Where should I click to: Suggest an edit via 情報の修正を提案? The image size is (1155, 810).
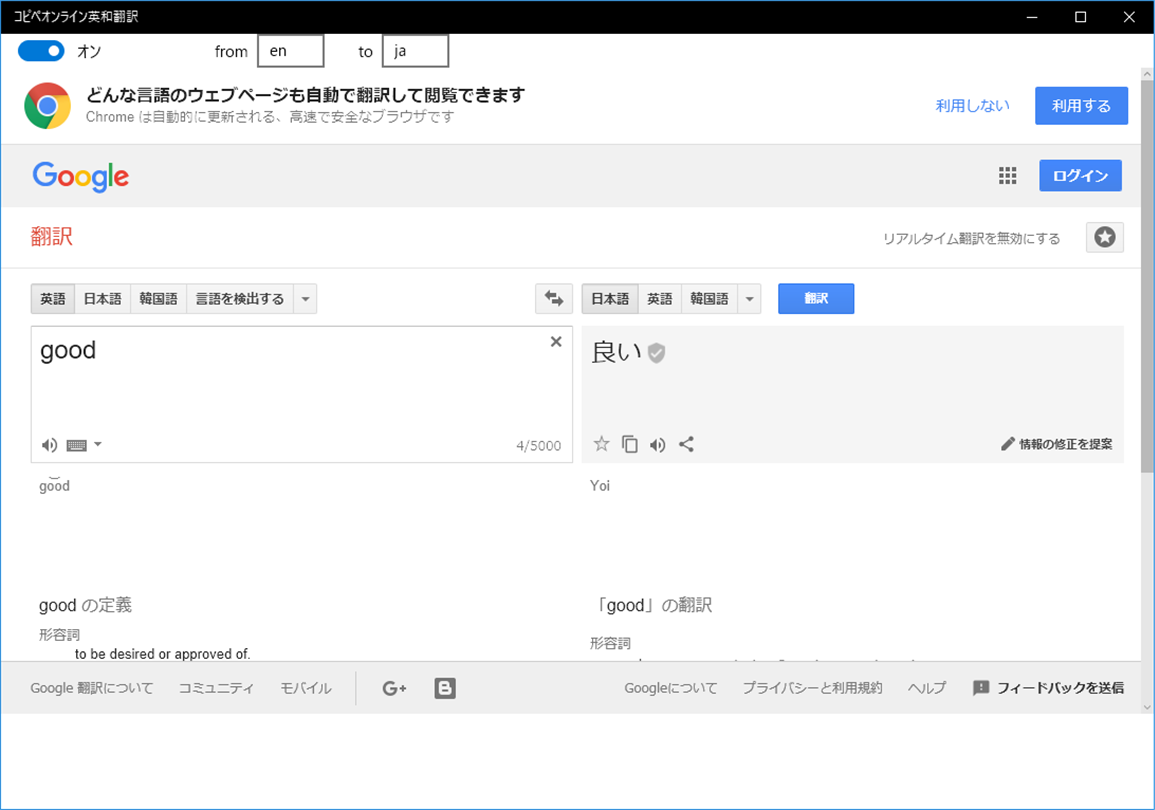coord(1056,444)
